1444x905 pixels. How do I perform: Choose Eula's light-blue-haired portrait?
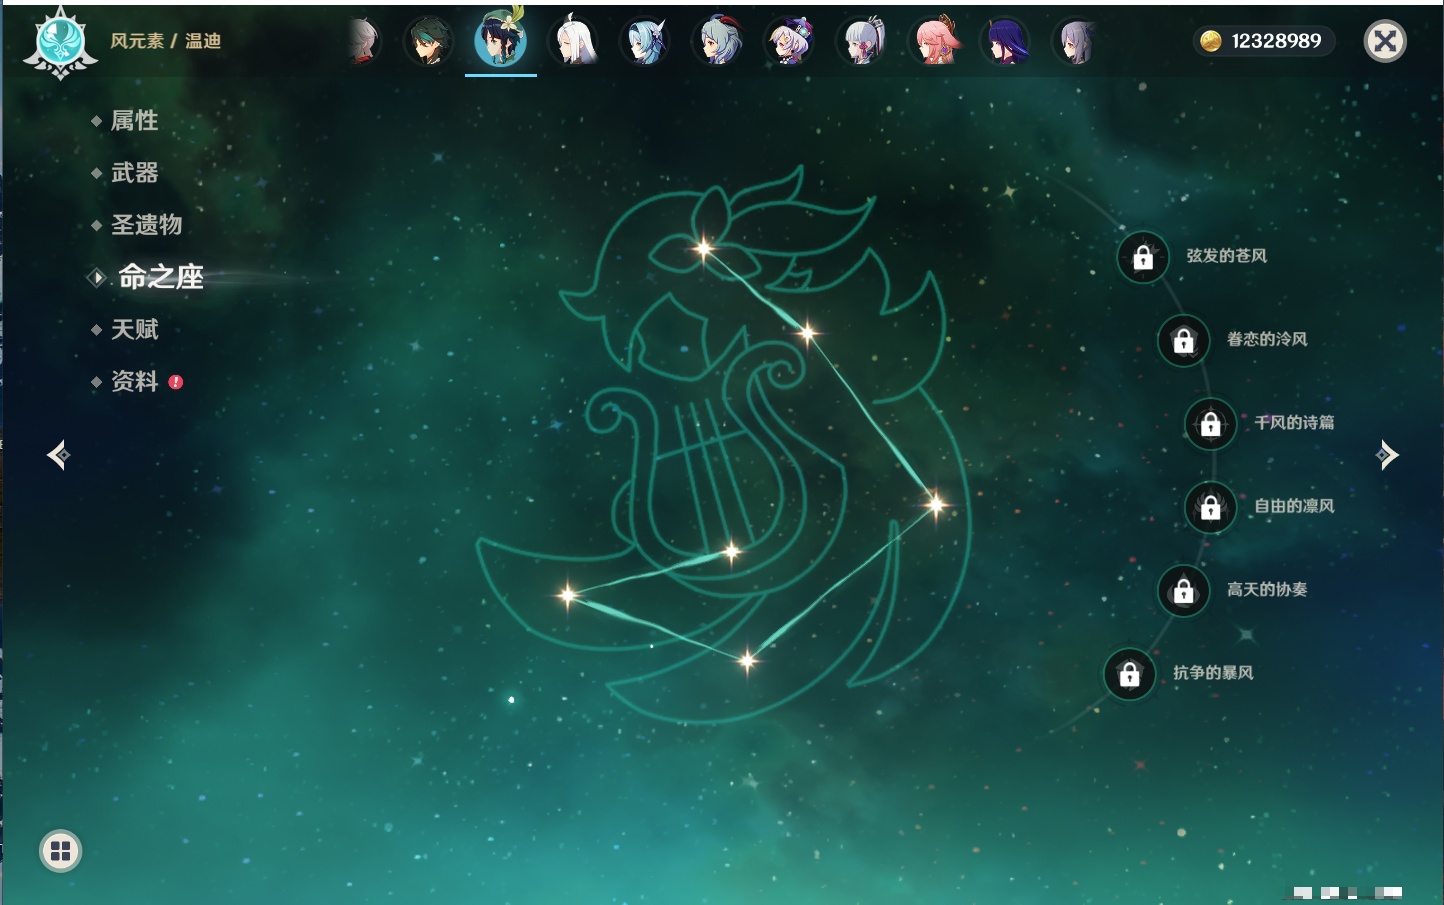646,42
